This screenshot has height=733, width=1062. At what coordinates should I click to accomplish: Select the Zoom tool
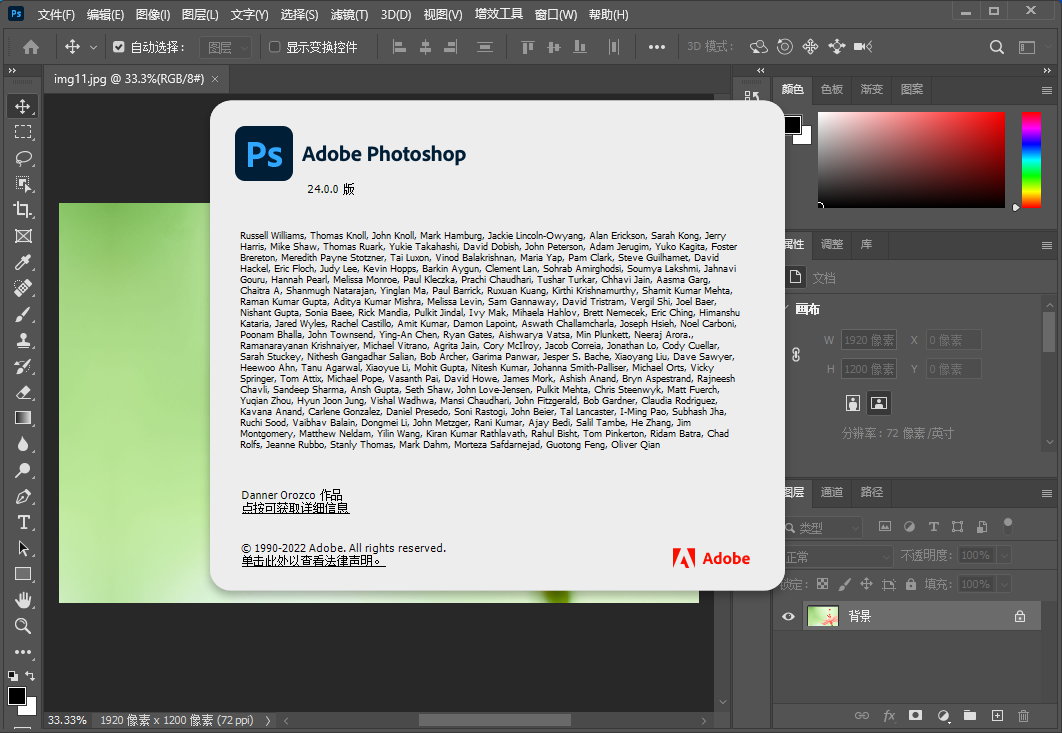click(x=22, y=626)
